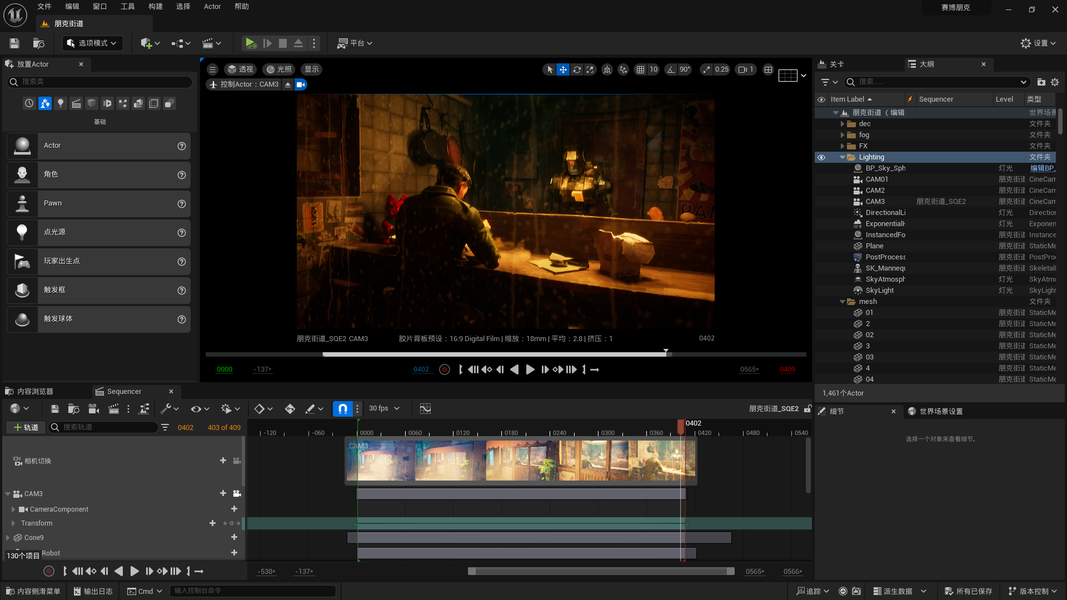The image size is (1067, 600).
Task: Select the CAM3 camera cut thumbnail clip
Action: (x=521, y=460)
